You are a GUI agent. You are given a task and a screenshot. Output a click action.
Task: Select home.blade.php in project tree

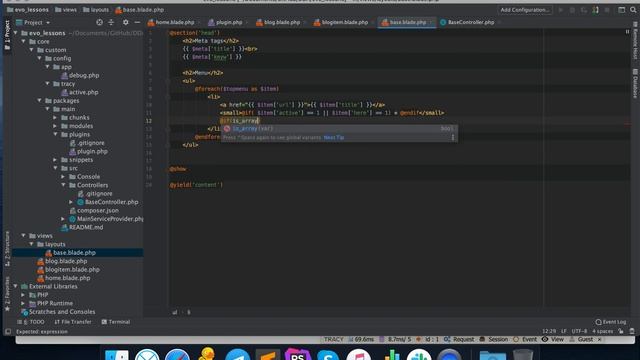[x=64, y=278]
